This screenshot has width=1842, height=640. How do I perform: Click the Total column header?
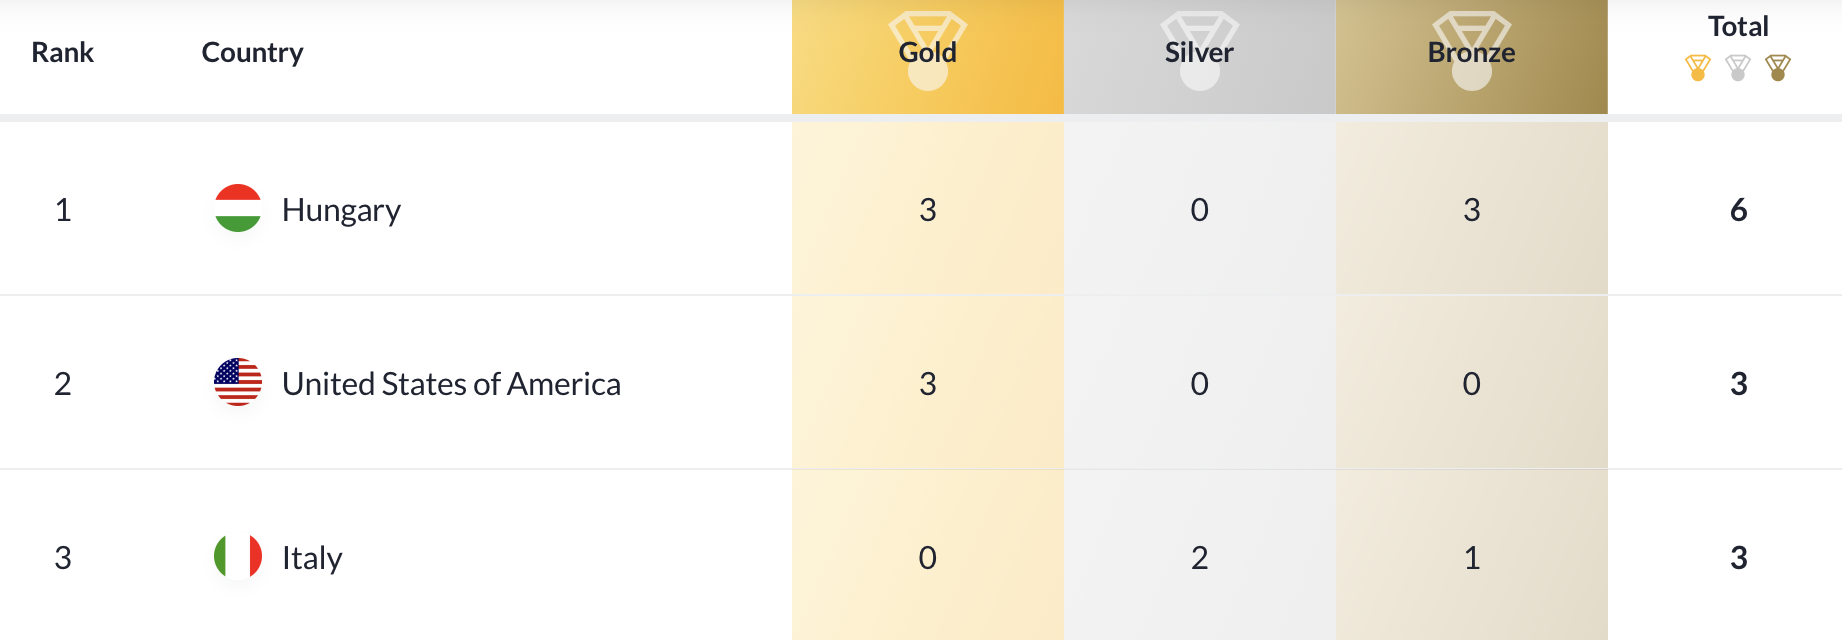[x=1738, y=26]
